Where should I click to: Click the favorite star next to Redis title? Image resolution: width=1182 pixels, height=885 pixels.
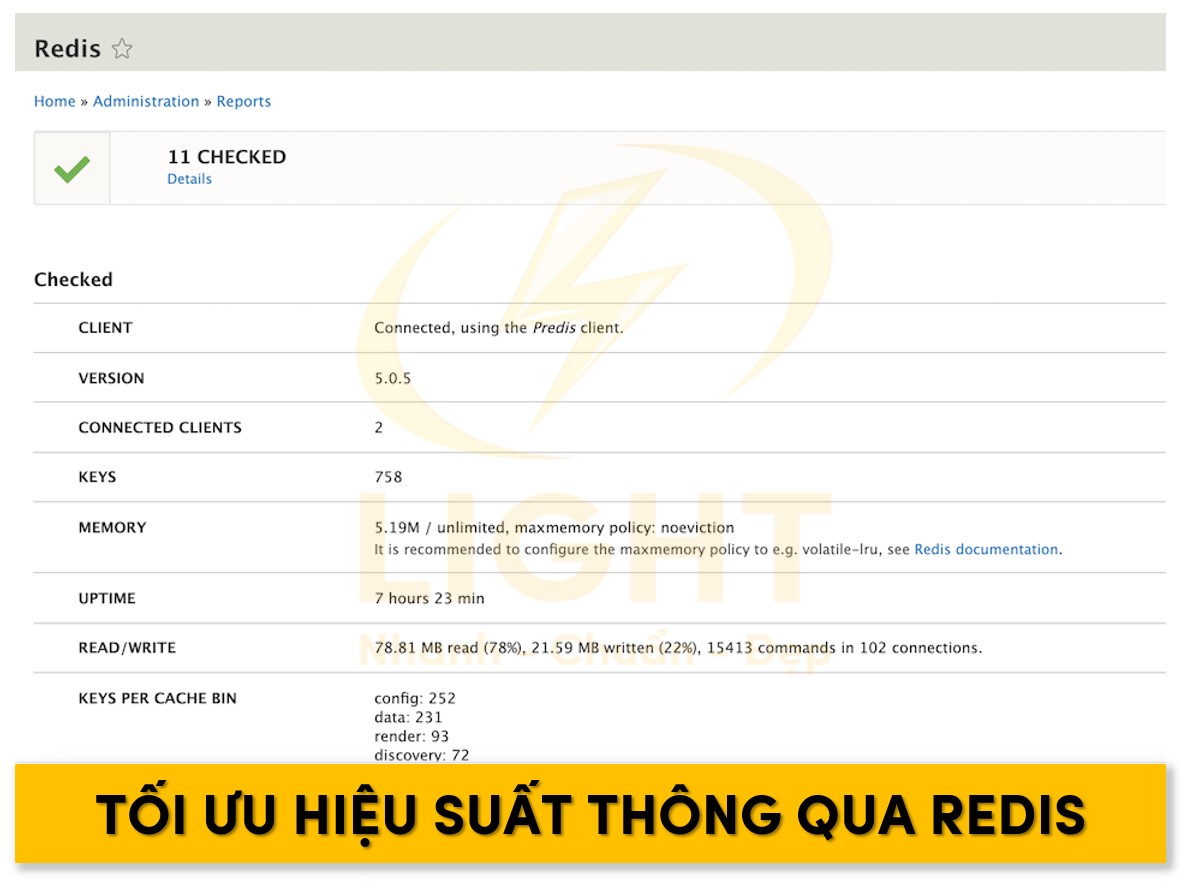122,49
